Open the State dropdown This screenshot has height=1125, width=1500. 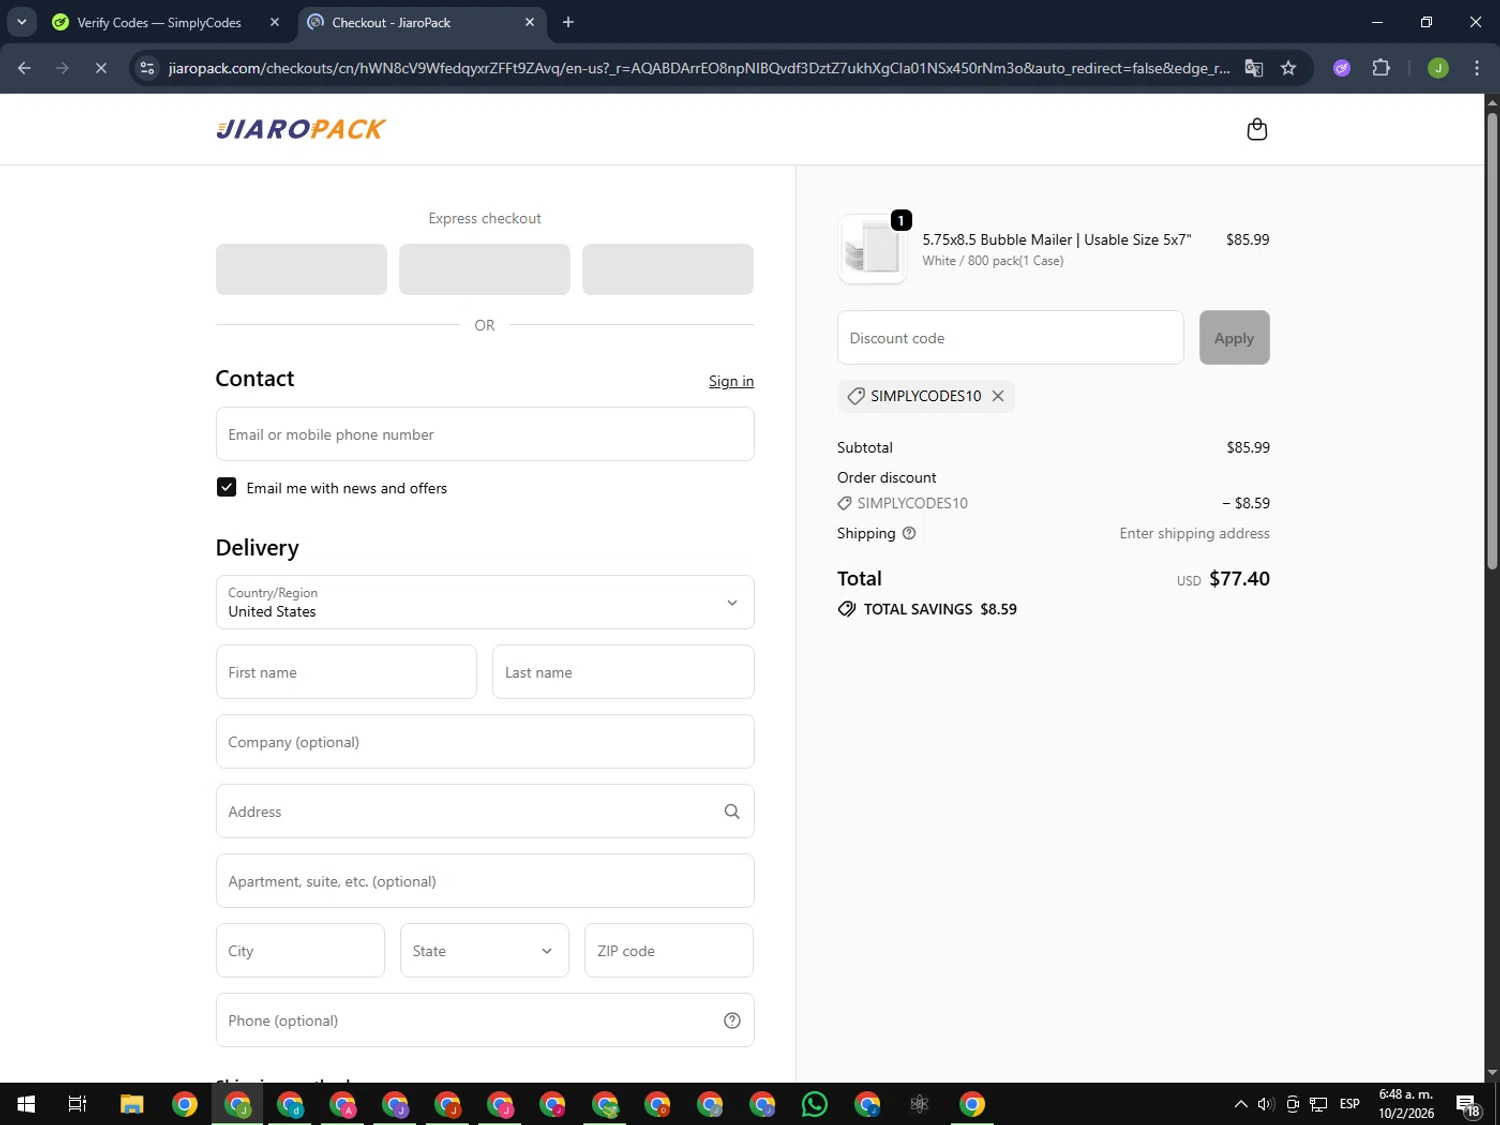click(484, 950)
